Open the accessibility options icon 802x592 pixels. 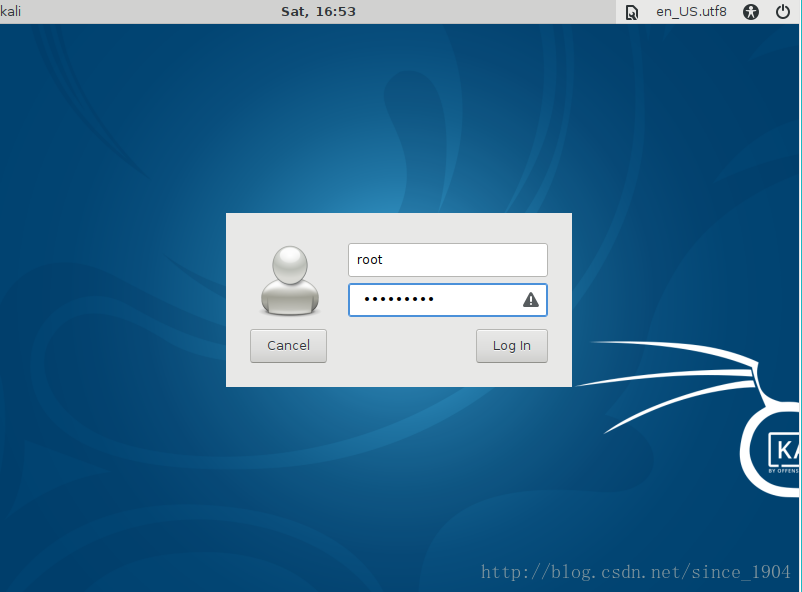click(750, 11)
